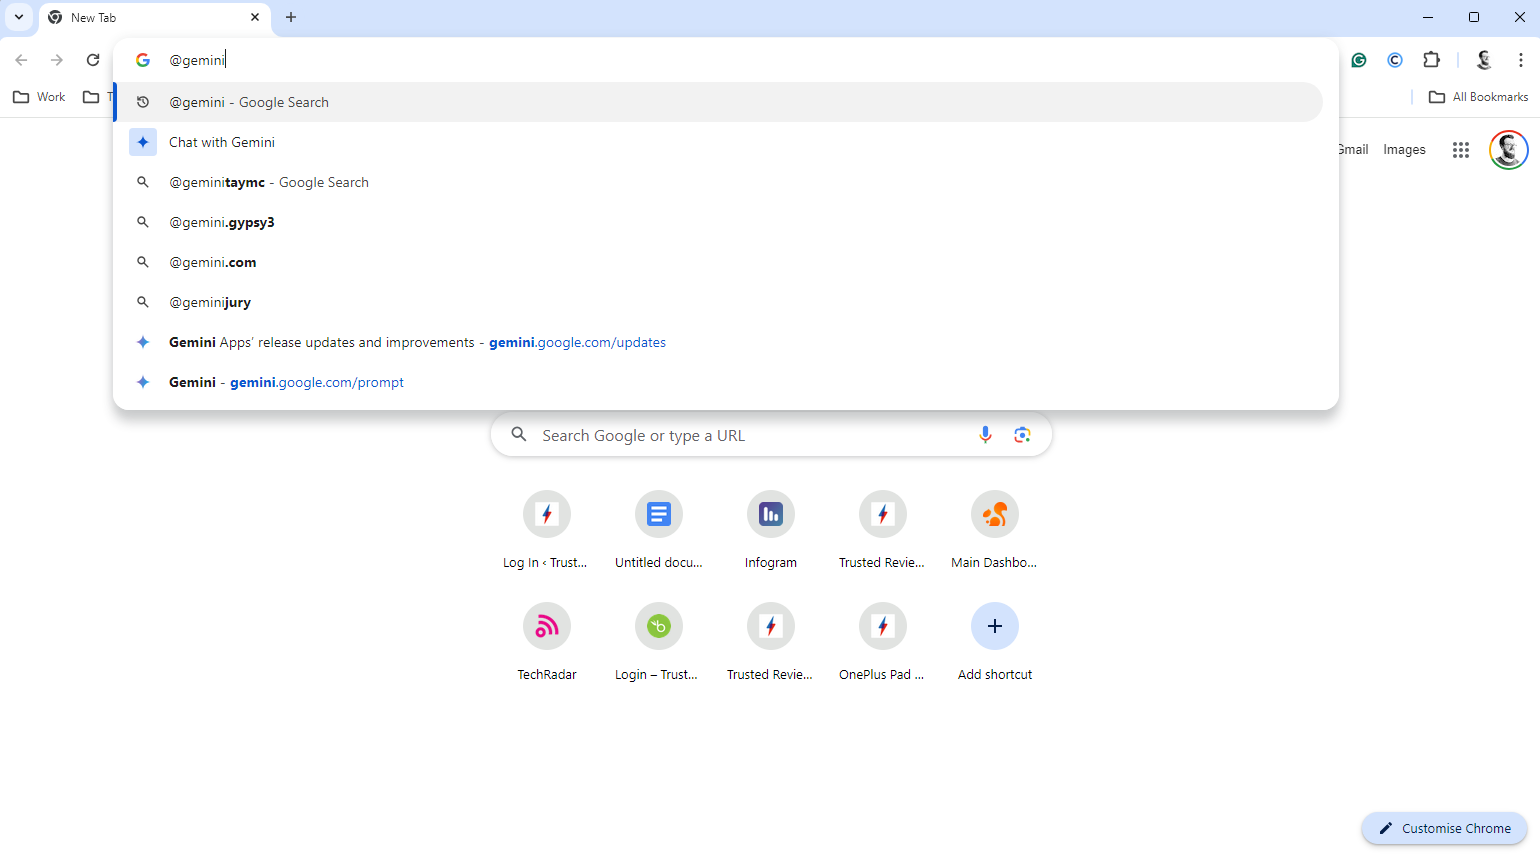The image size is (1540, 856).
Task: Open the tab search dropdown arrow
Action: (x=19, y=17)
